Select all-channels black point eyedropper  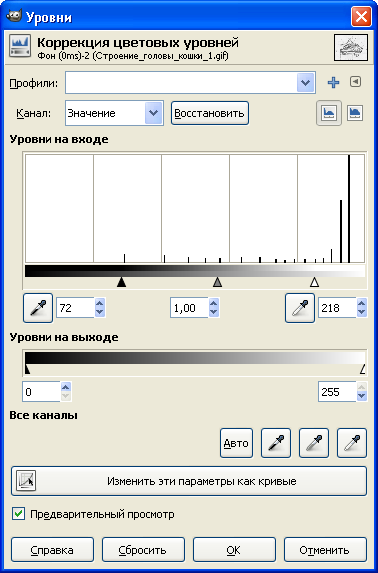coord(276,443)
